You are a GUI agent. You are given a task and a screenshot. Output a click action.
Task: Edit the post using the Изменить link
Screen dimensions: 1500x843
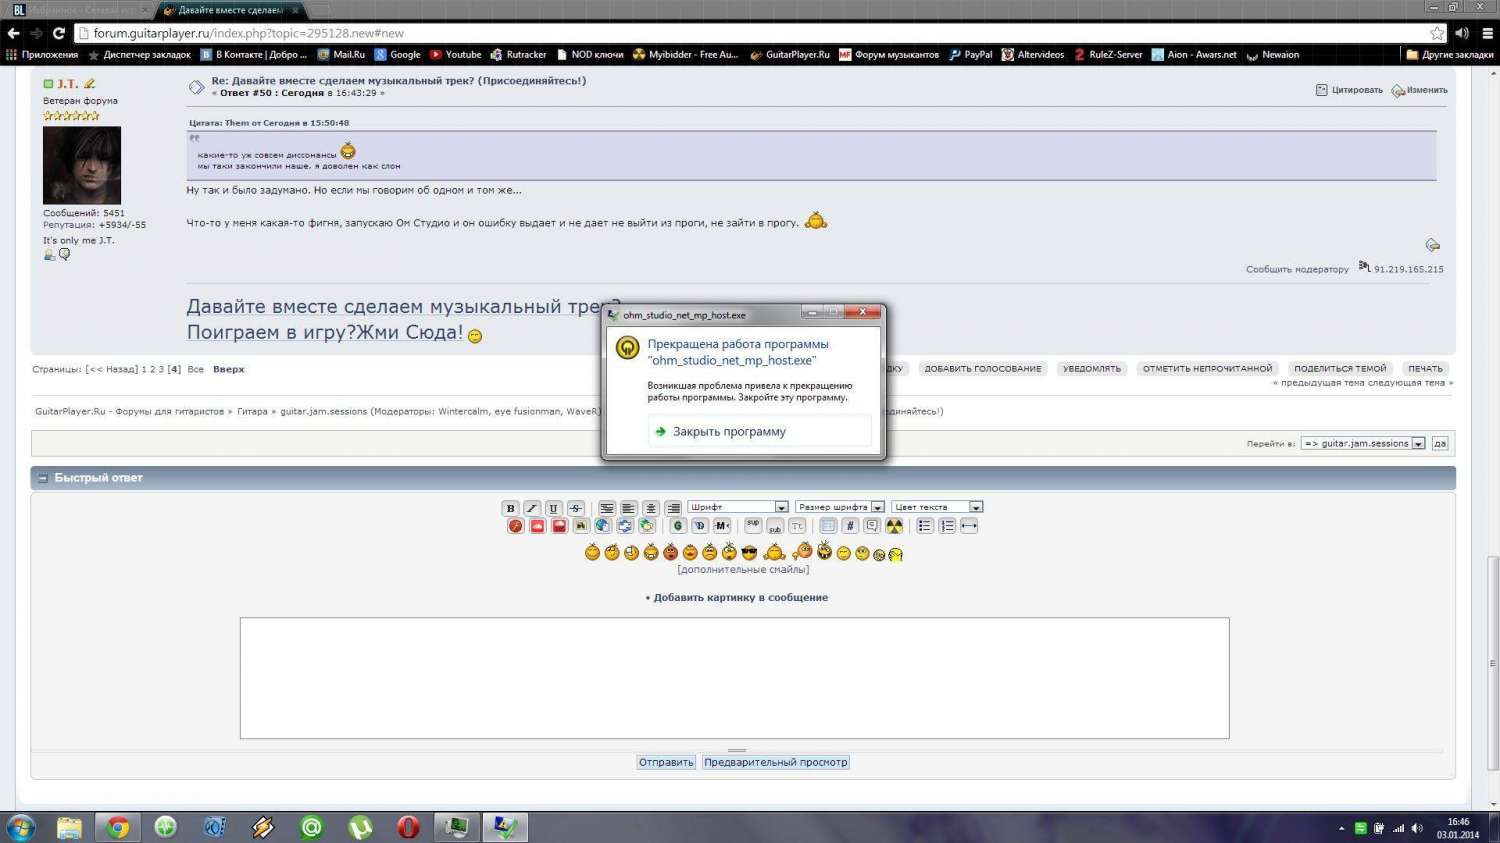(1419, 90)
